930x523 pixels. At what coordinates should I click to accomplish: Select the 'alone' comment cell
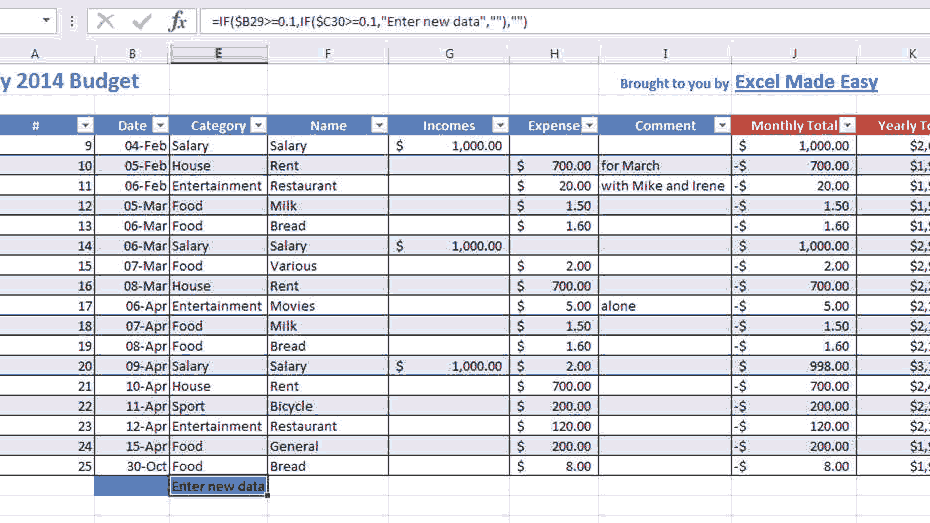(x=665, y=306)
